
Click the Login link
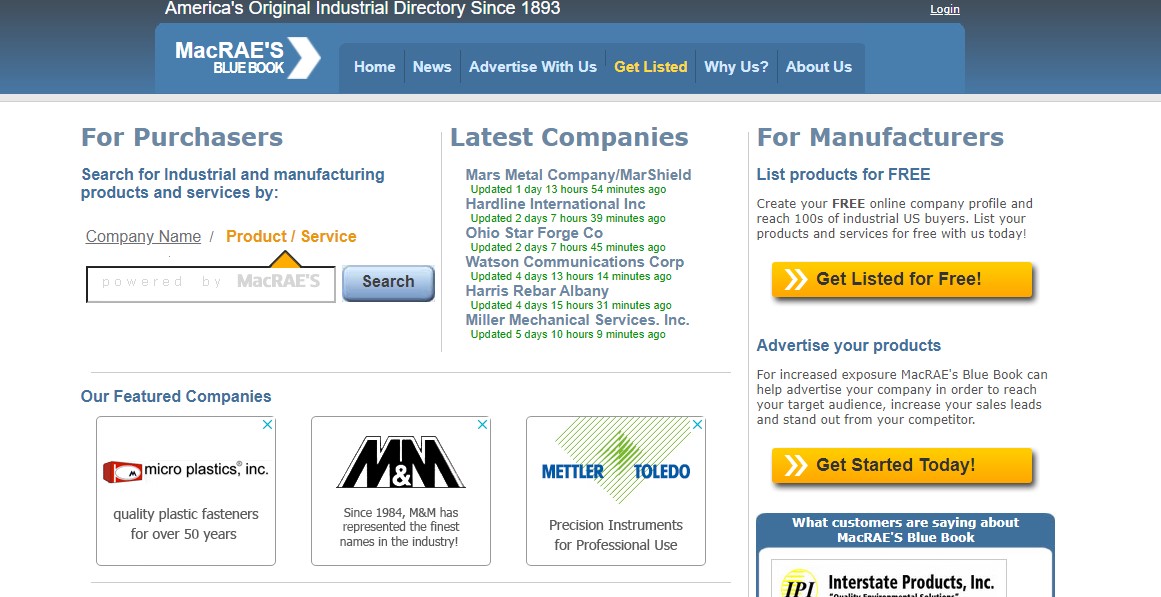click(x=944, y=10)
